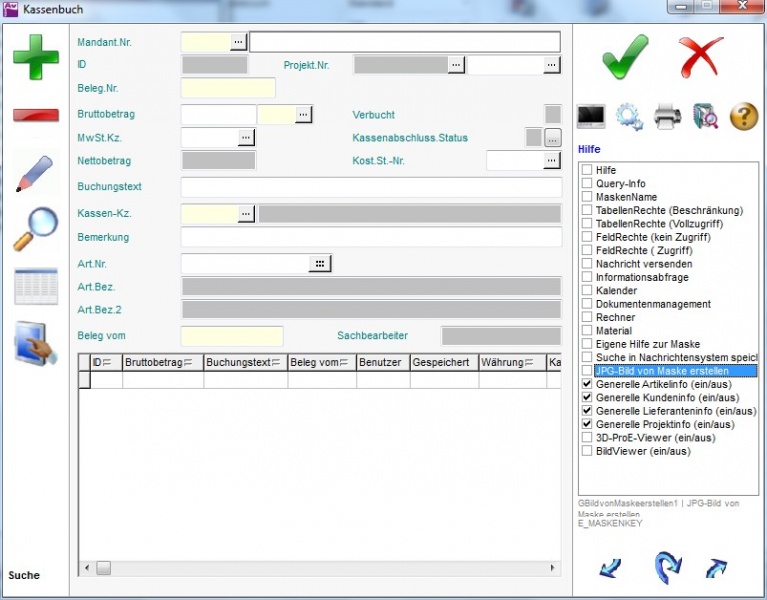Screen dimensions: 767x600
Task: Click the Art.Nr. lookup button
Action: [319, 264]
